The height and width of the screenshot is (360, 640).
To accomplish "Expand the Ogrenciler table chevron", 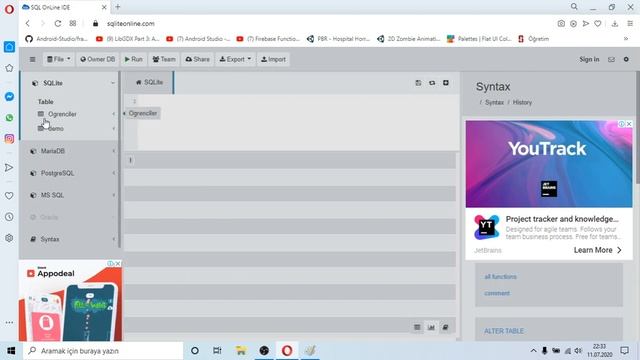I will (x=113, y=114).
